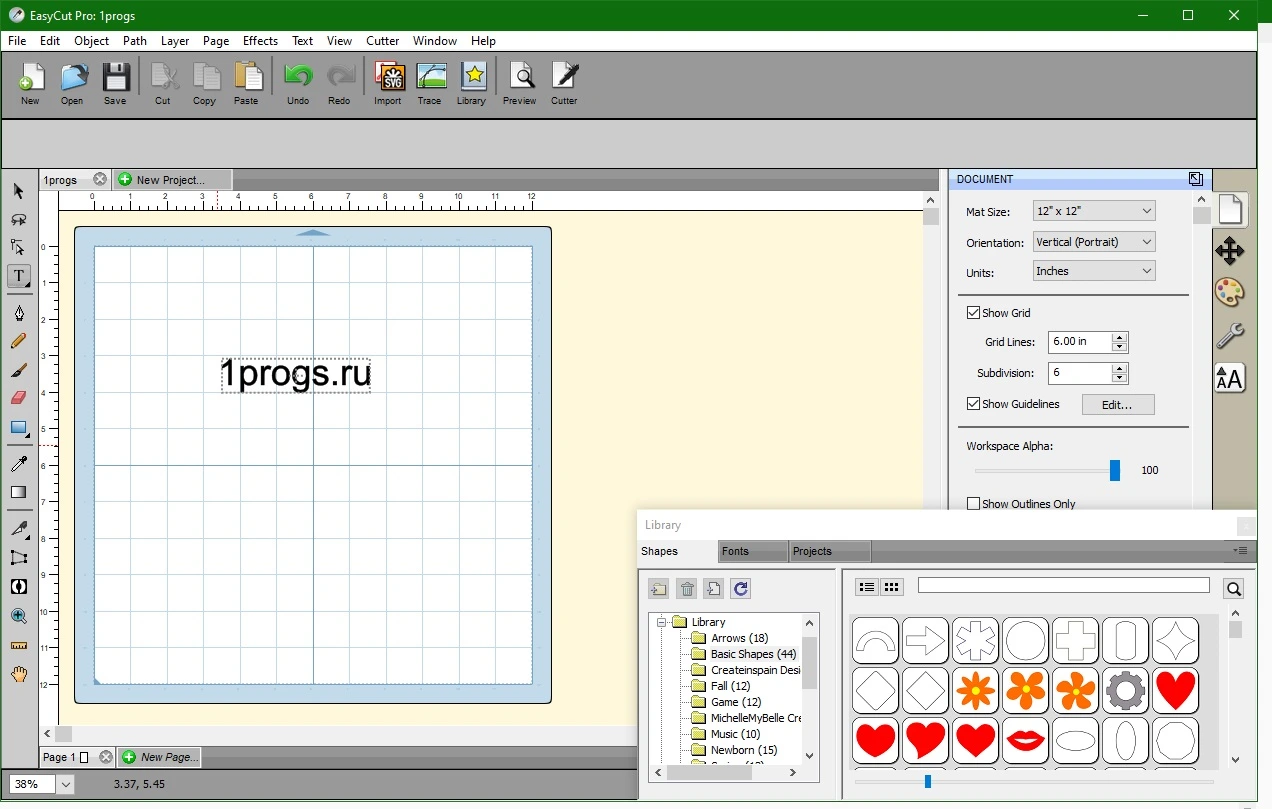Click the Import SVG toolbar icon
The width and height of the screenshot is (1272, 809).
[388, 83]
